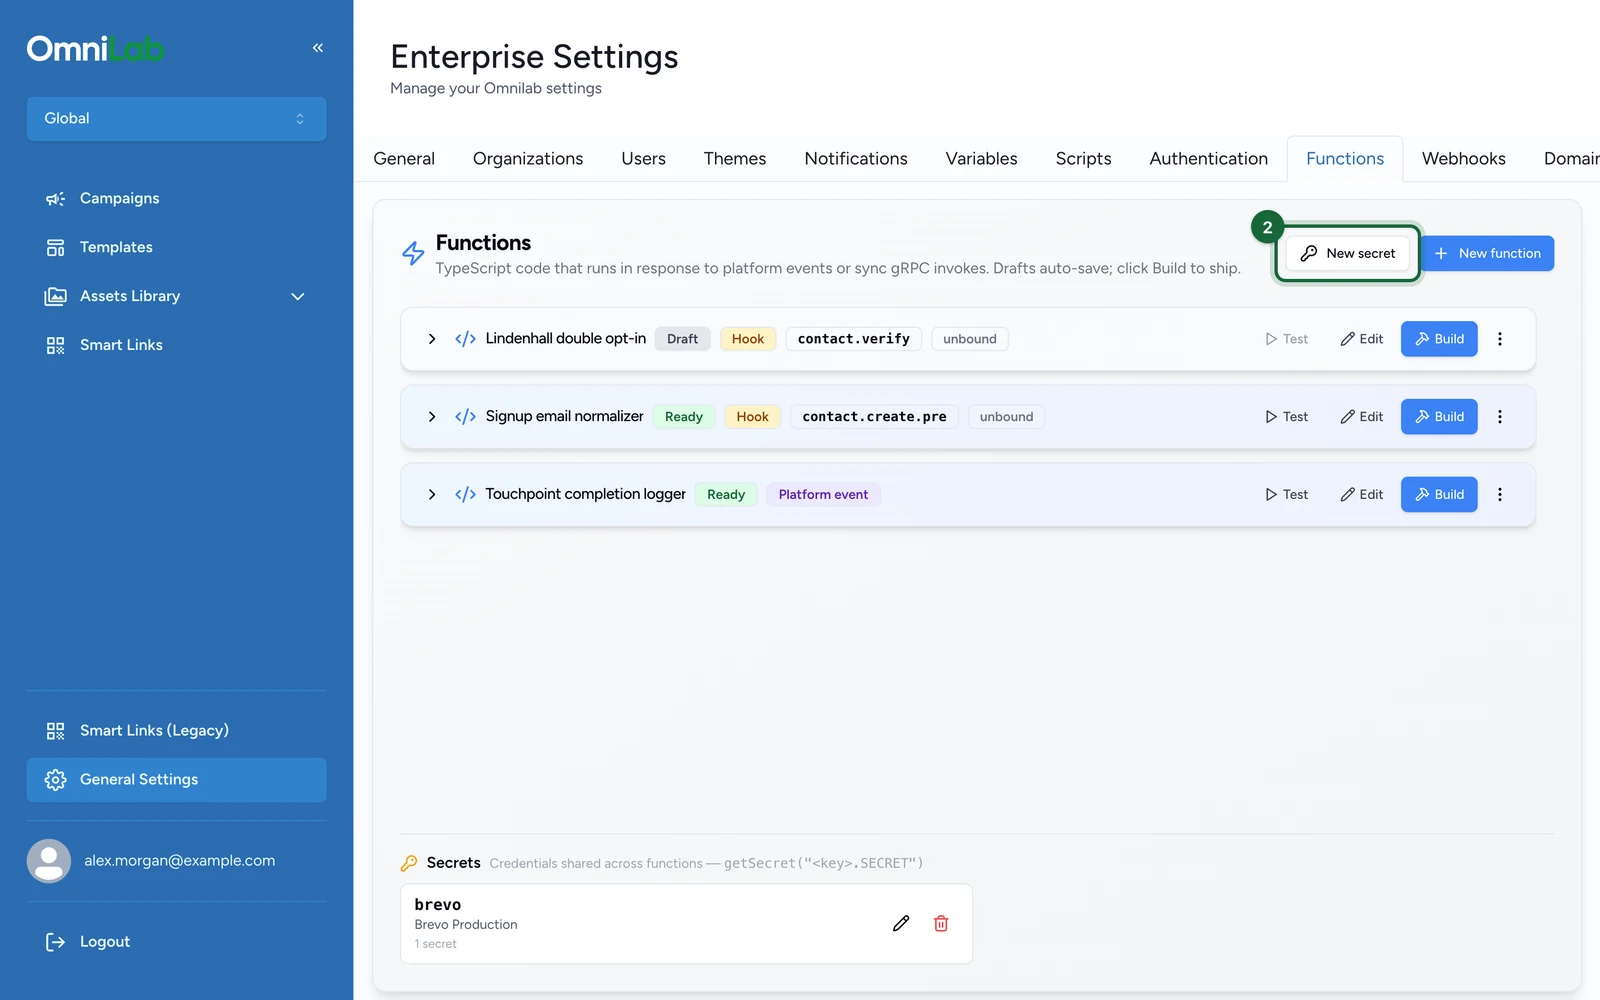Open Templates from the sidebar
This screenshot has width=1600, height=1000.
(x=176, y=247)
